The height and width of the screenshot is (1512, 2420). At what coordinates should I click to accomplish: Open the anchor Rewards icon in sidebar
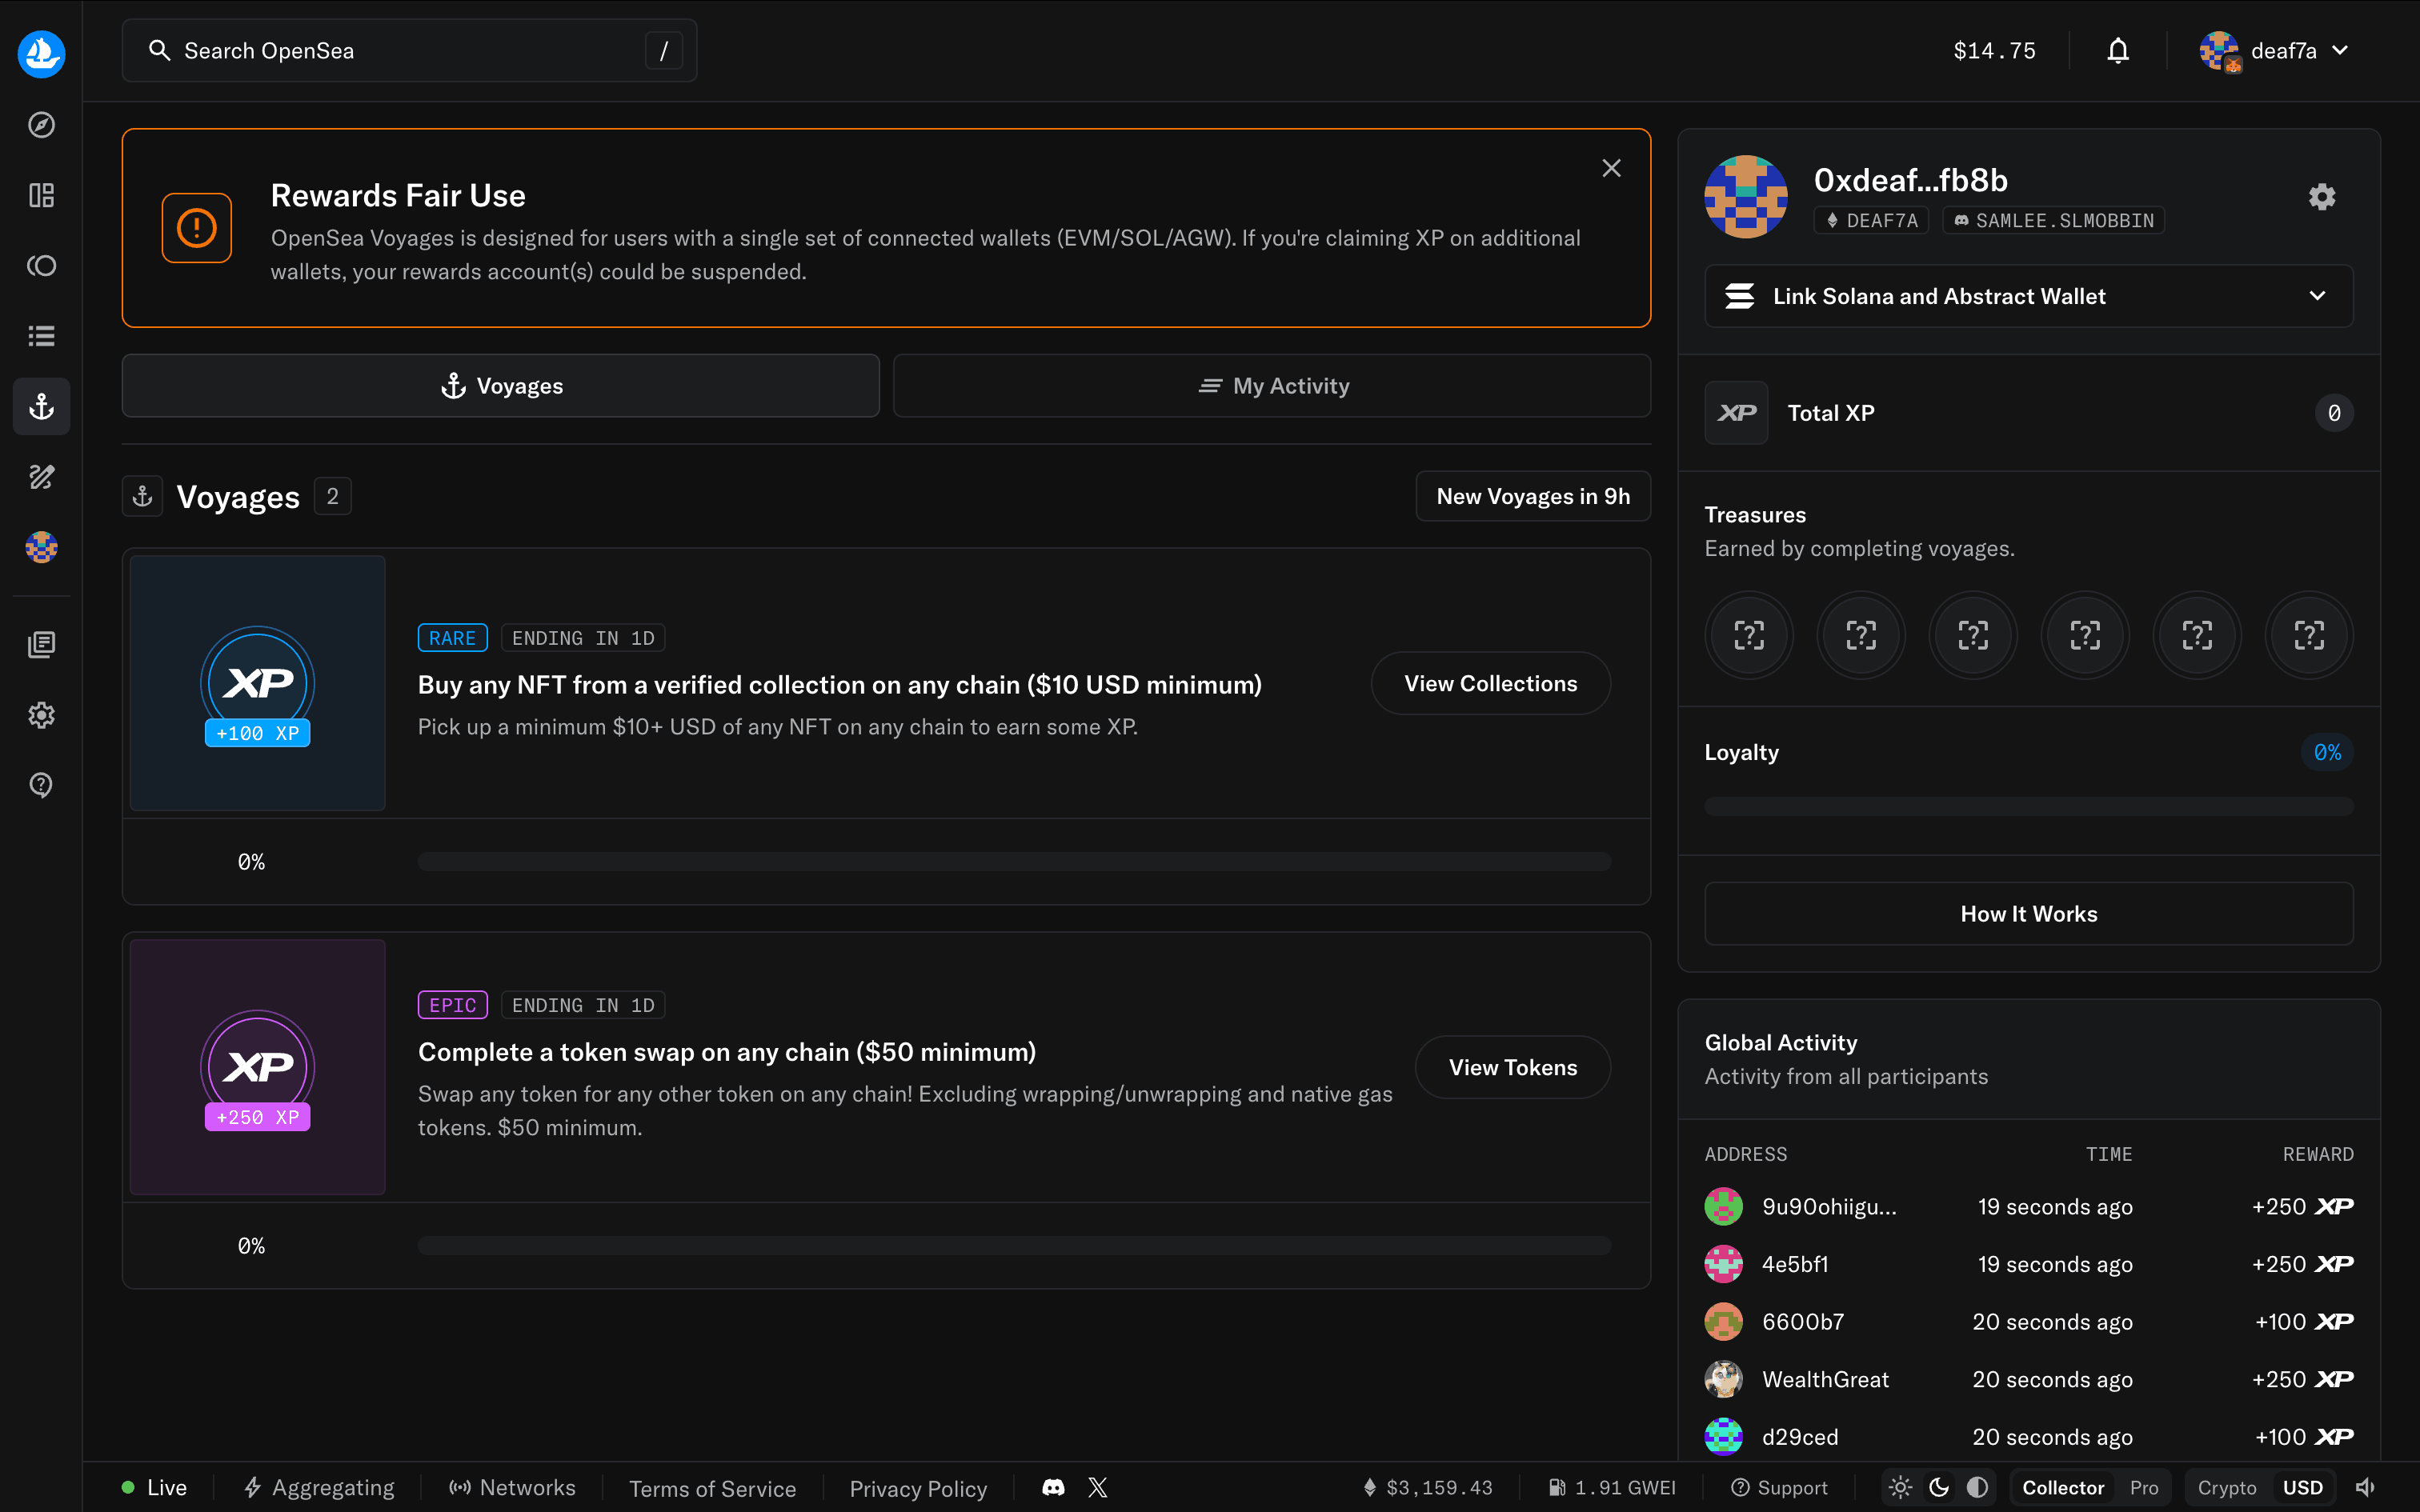pos(41,406)
